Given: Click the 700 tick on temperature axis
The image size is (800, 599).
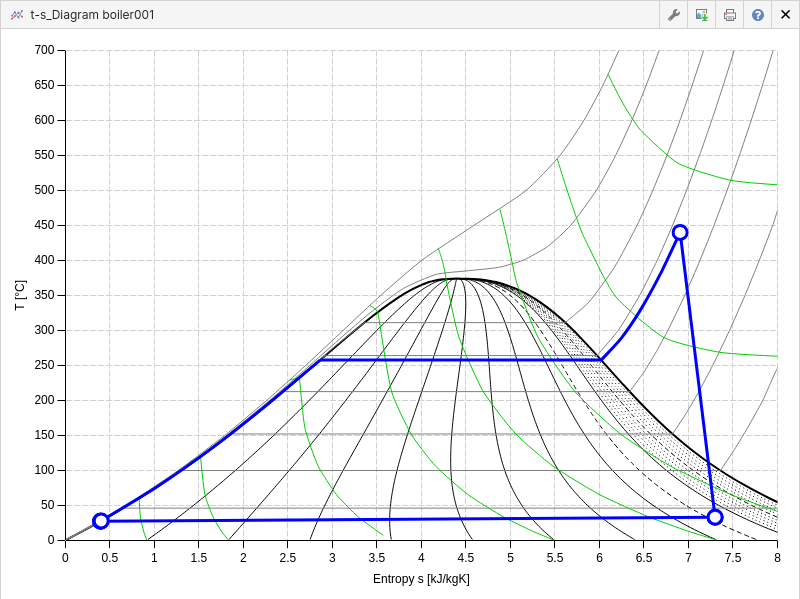Looking at the screenshot, I should tap(44, 50).
